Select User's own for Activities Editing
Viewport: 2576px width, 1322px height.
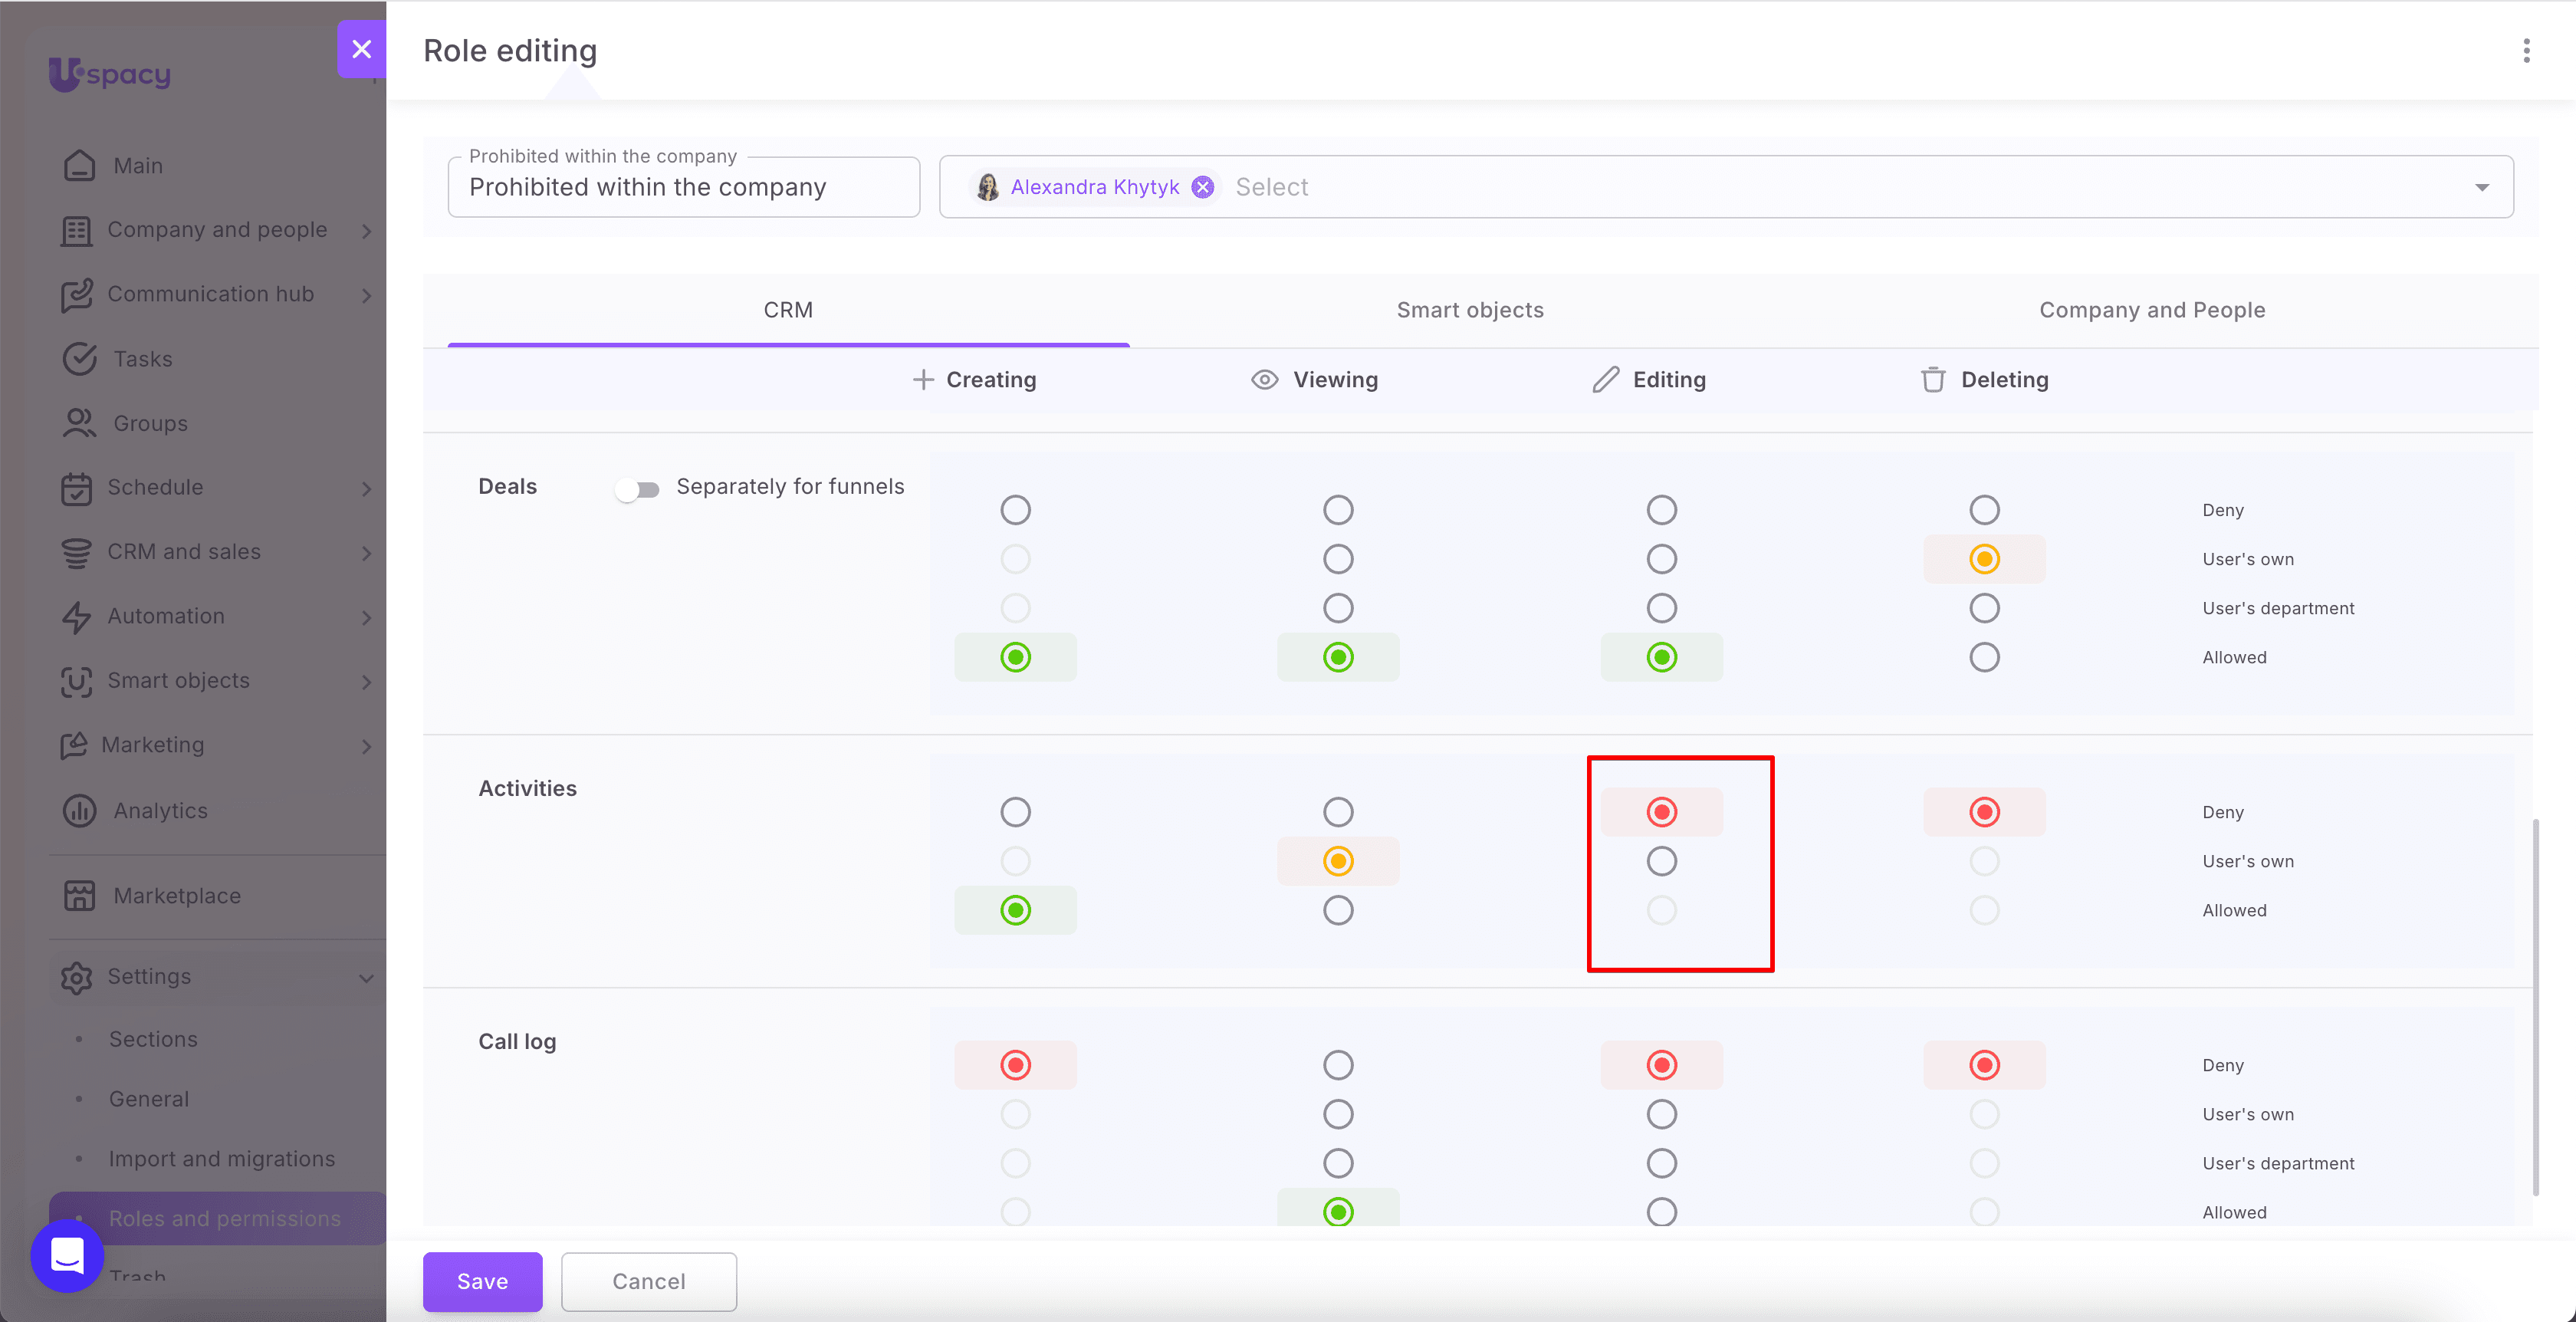click(1661, 861)
